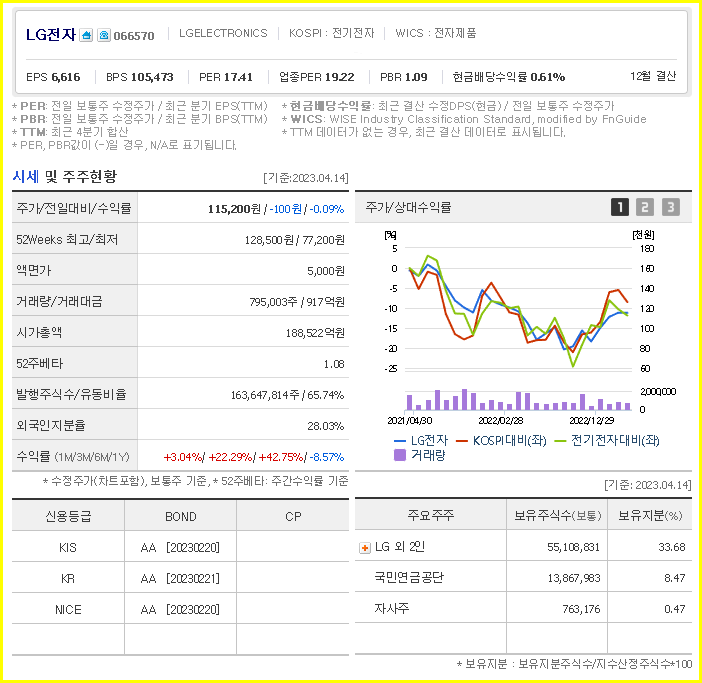Click the trading volume 795,003주 / 917억원

click(297, 302)
